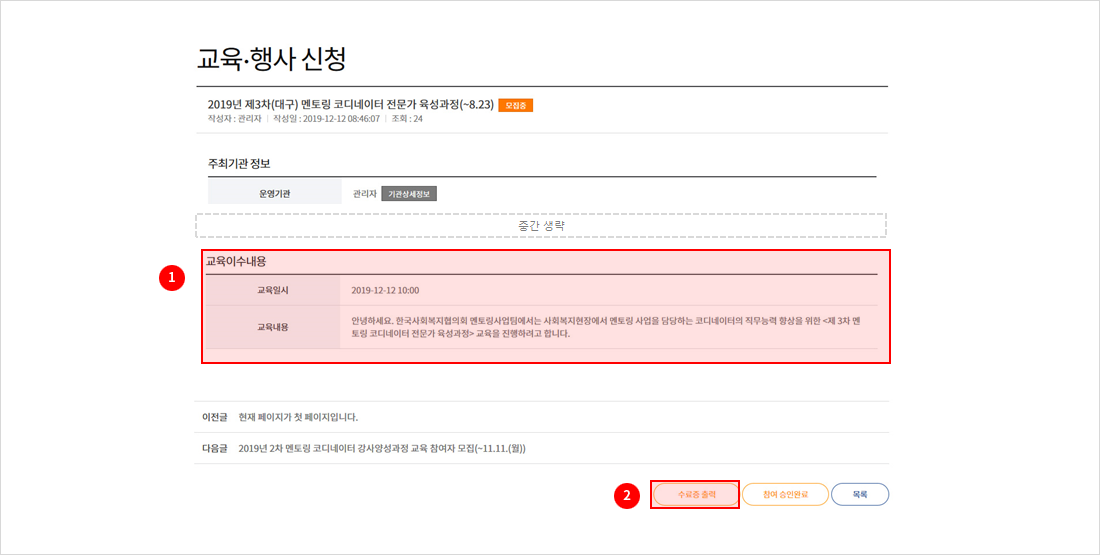Click the post title 2019년 제3차(대구) 멘토링 과정
The height and width of the screenshot is (555, 1100).
pyautogui.click(x=349, y=105)
